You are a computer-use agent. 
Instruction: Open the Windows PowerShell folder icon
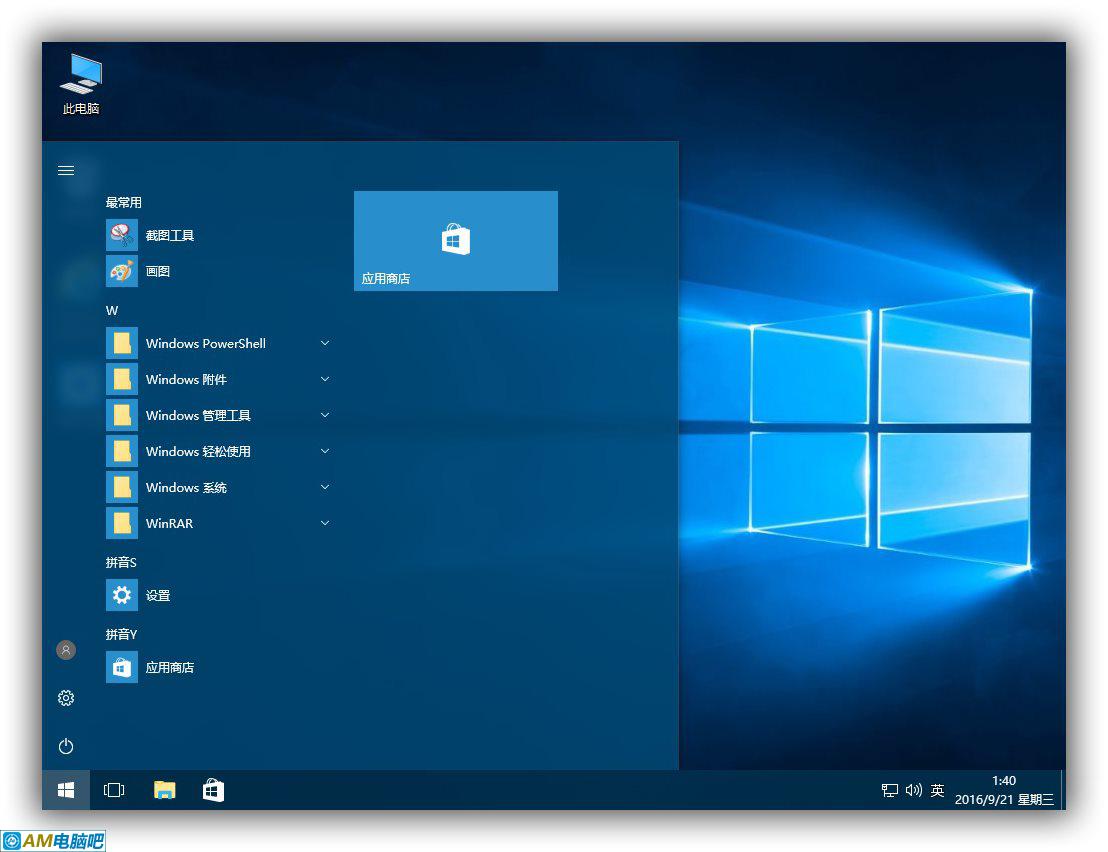tap(122, 343)
